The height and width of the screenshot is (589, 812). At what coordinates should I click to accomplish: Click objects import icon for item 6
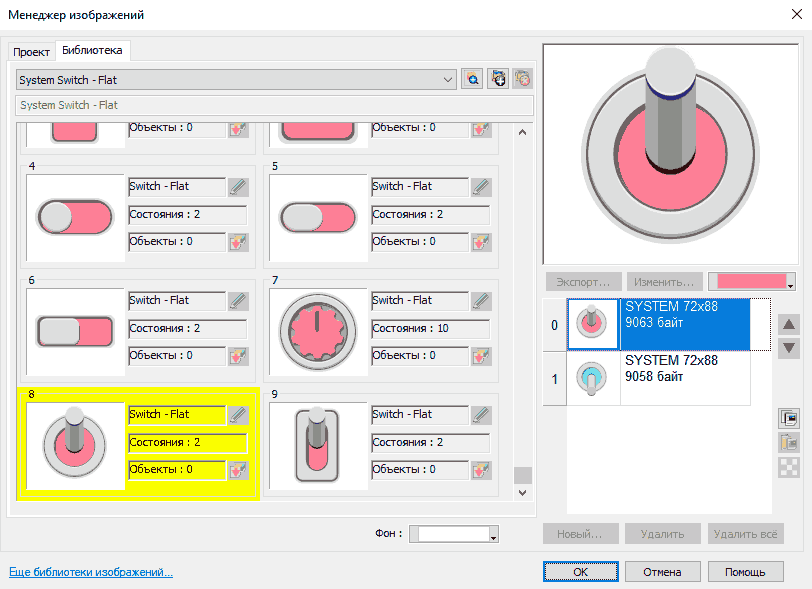pos(238,356)
